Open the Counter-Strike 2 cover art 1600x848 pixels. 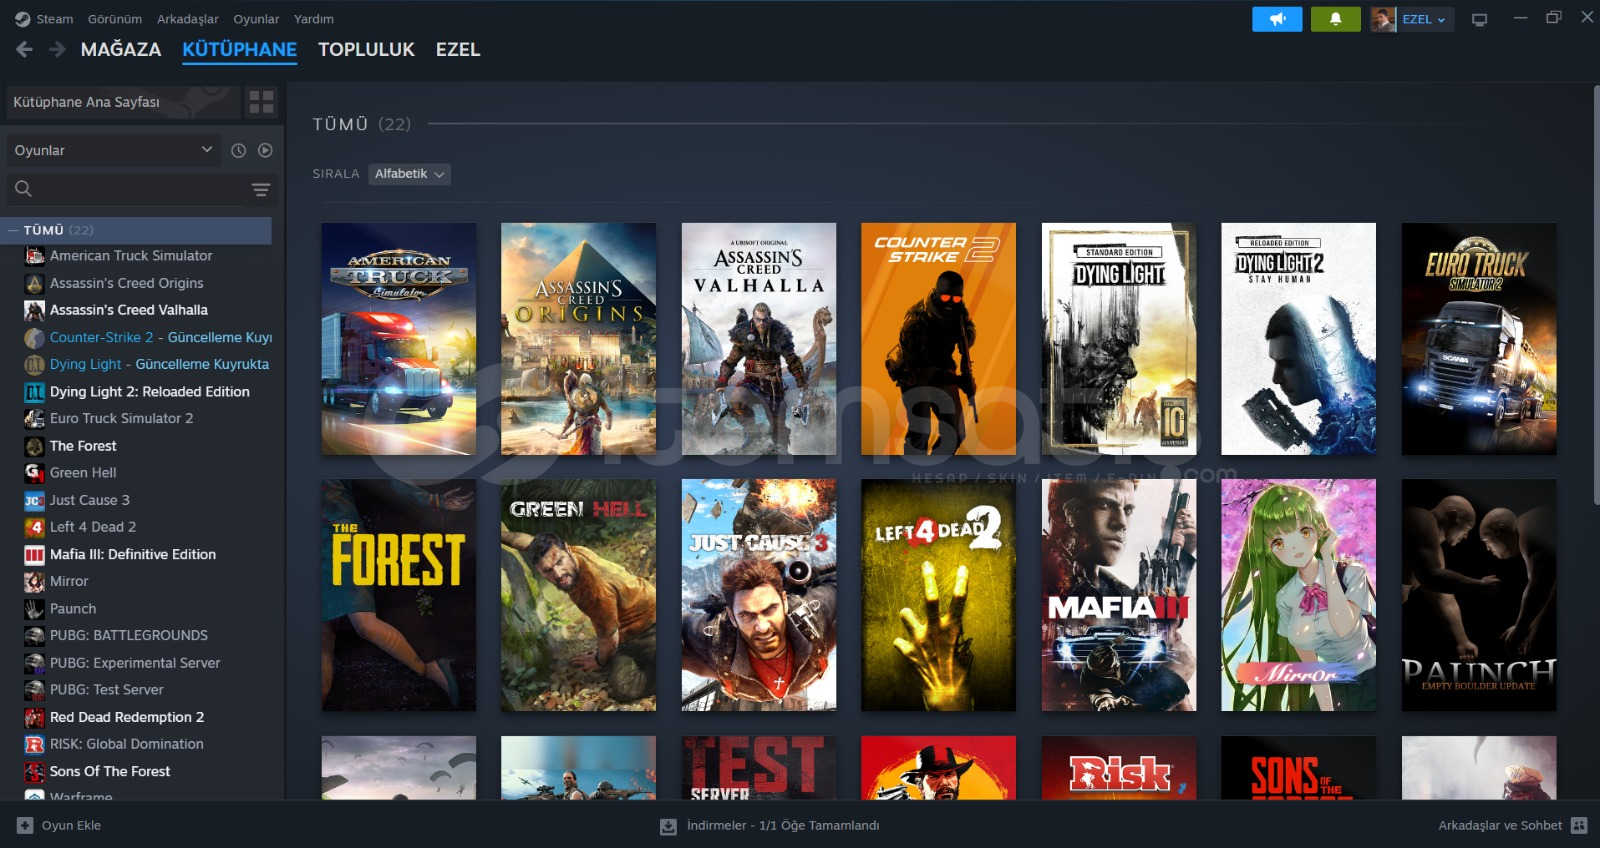(939, 339)
